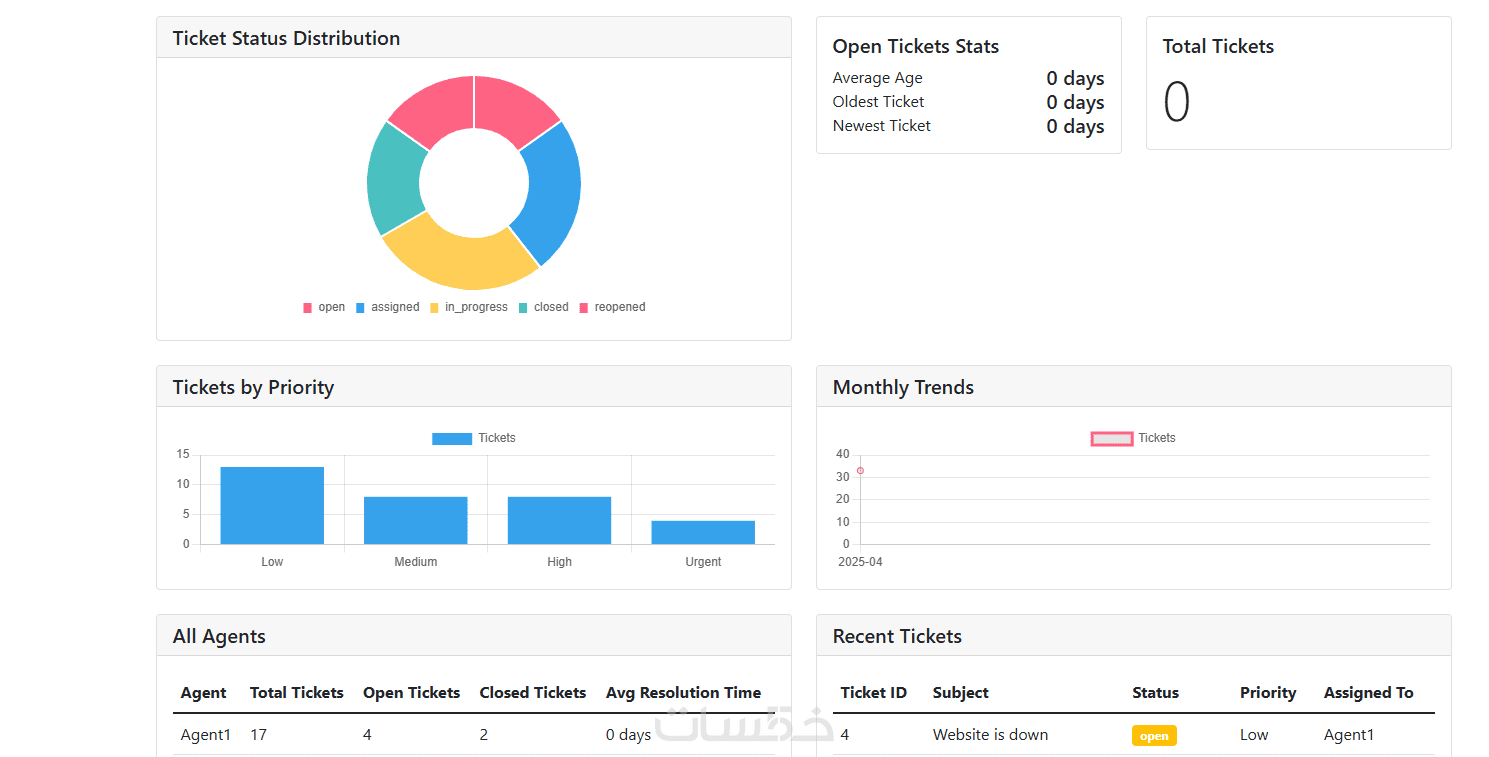Click the Total Tickets column header

297,692
